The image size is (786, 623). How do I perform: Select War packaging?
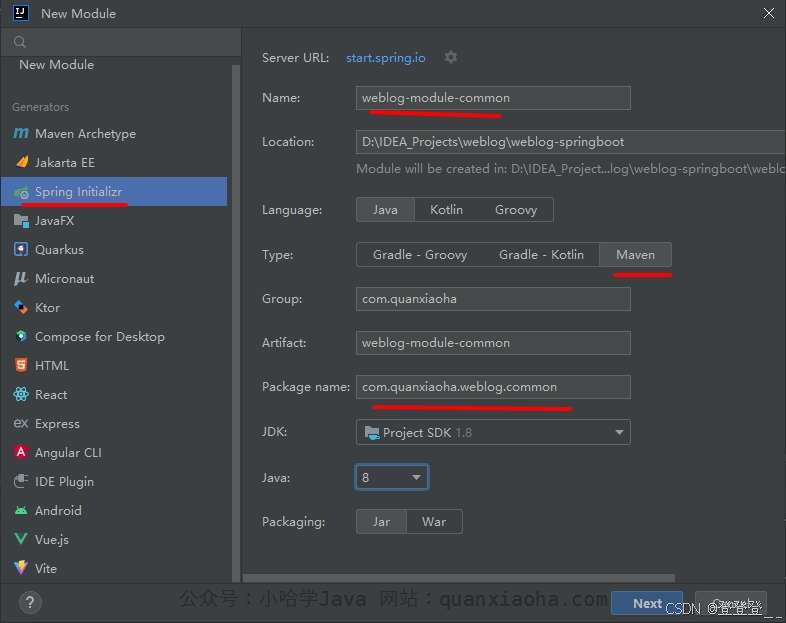point(434,522)
